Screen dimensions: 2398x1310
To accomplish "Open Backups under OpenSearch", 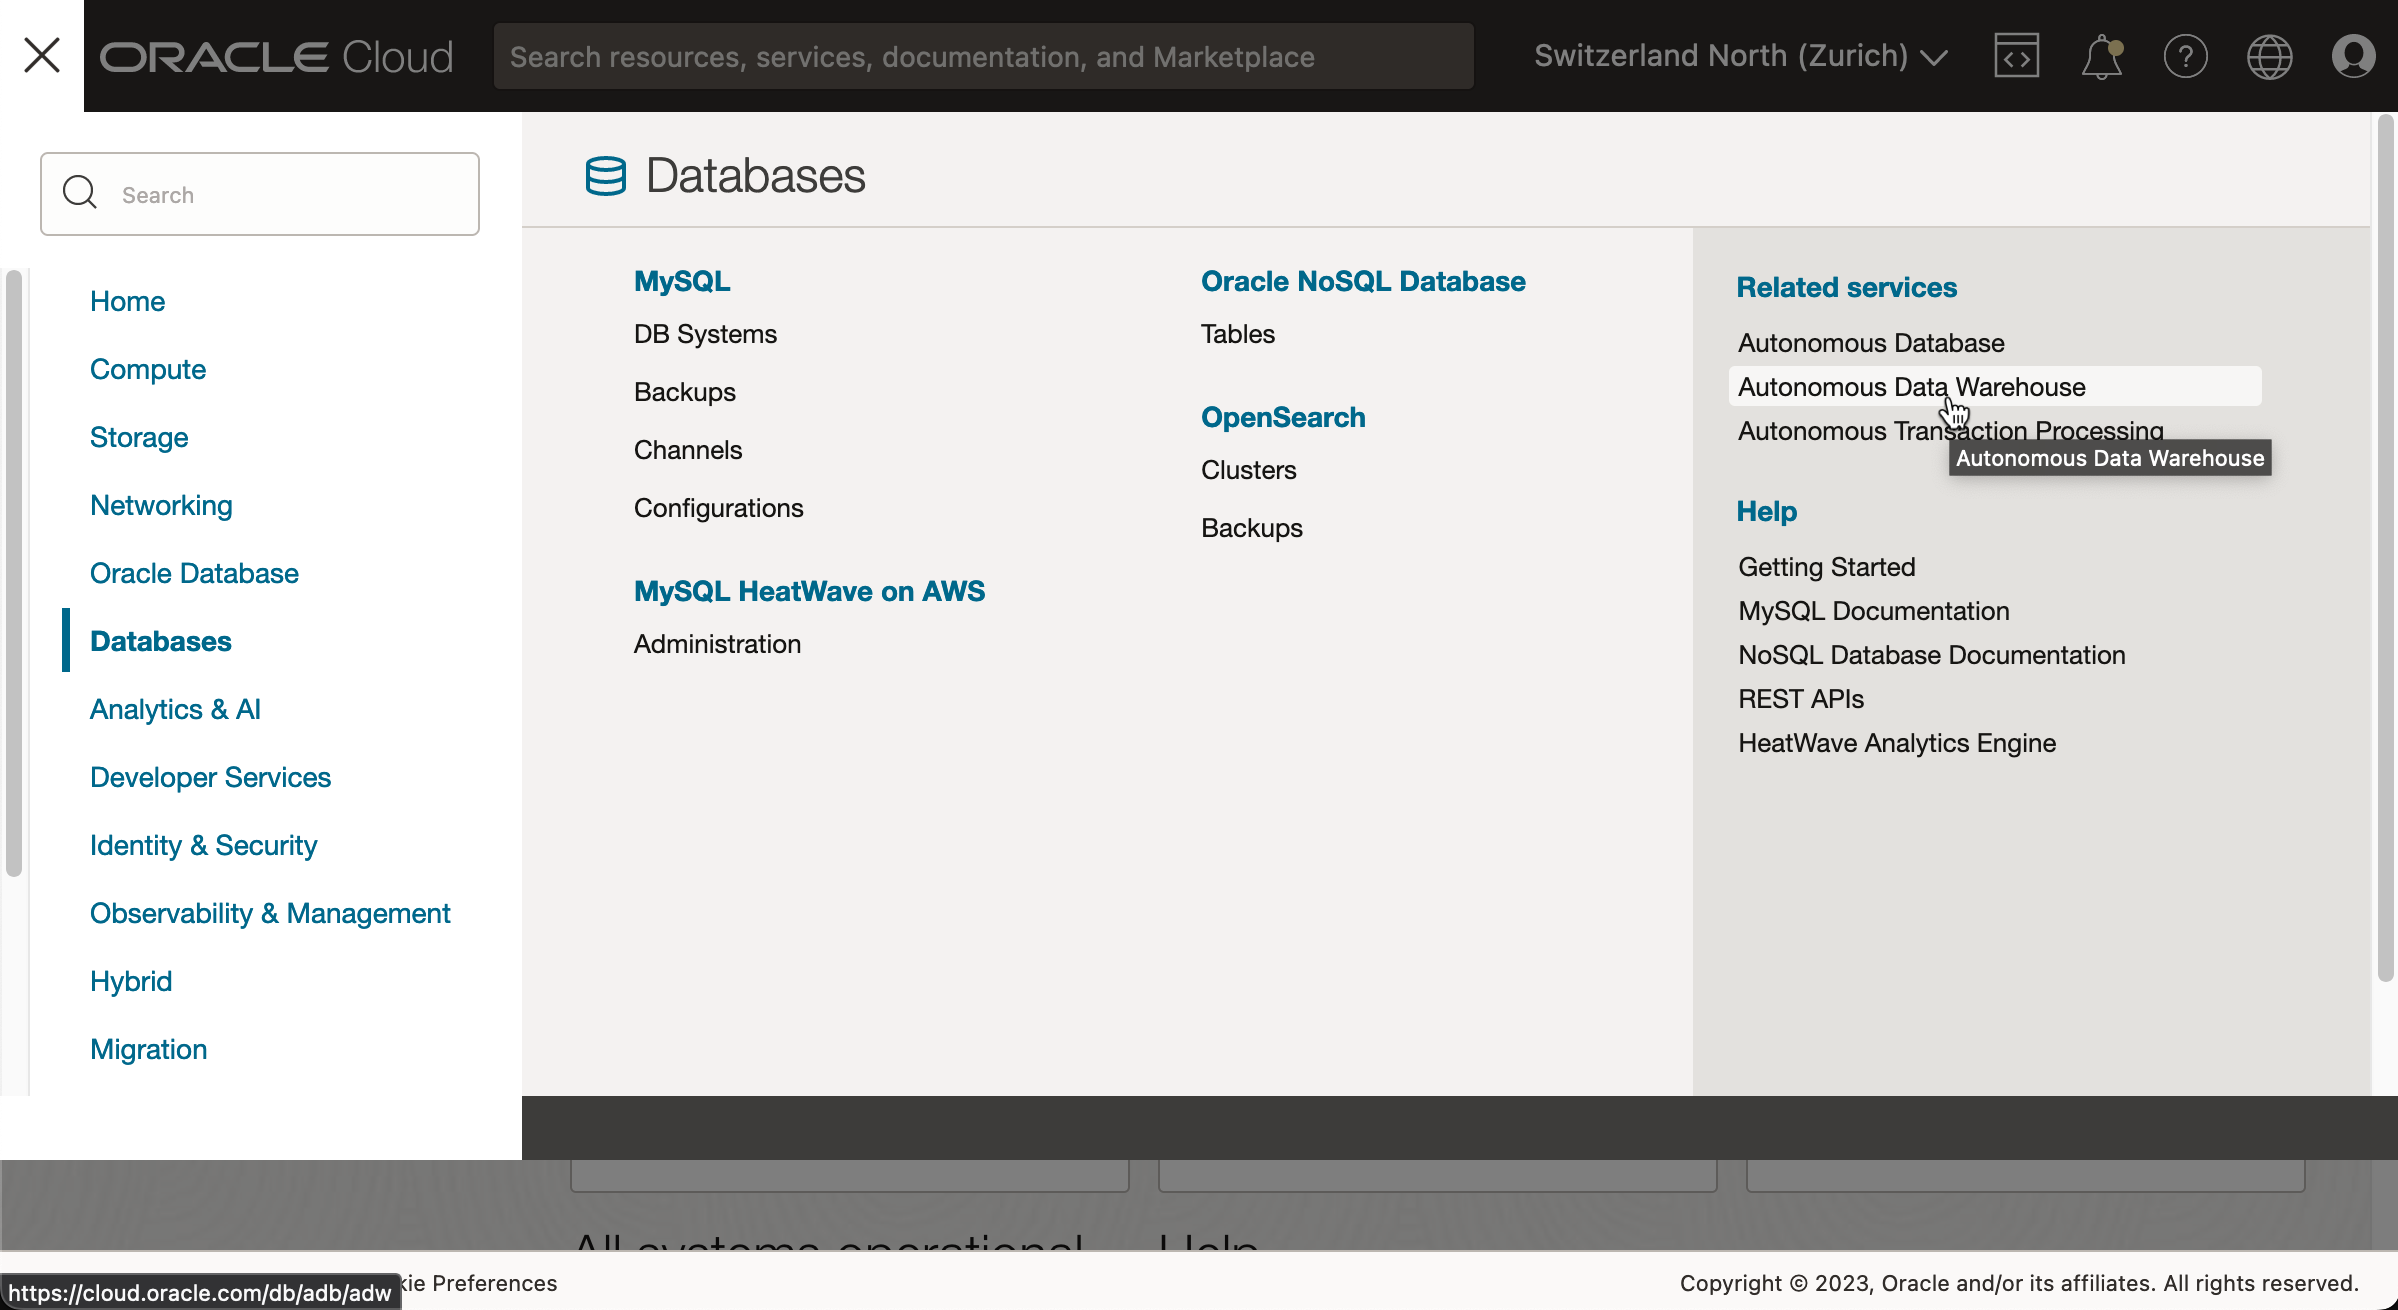I will (x=1251, y=528).
